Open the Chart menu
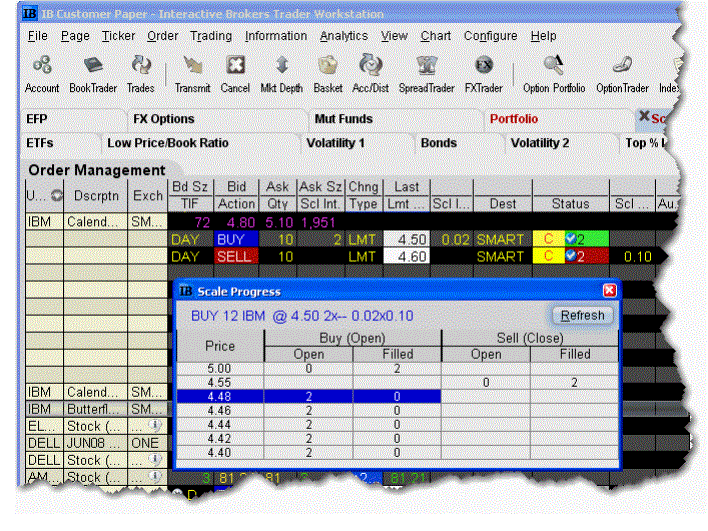708x531 pixels. pos(436,36)
